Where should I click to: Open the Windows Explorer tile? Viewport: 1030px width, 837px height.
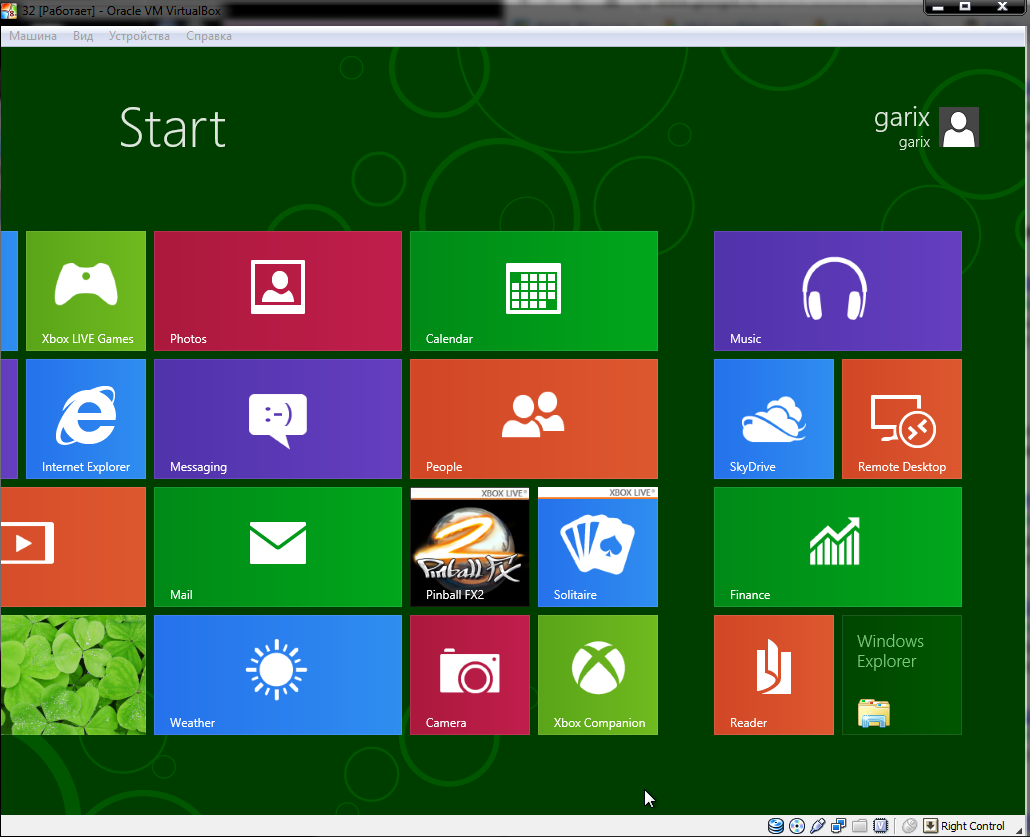pyautogui.click(x=902, y=675)
